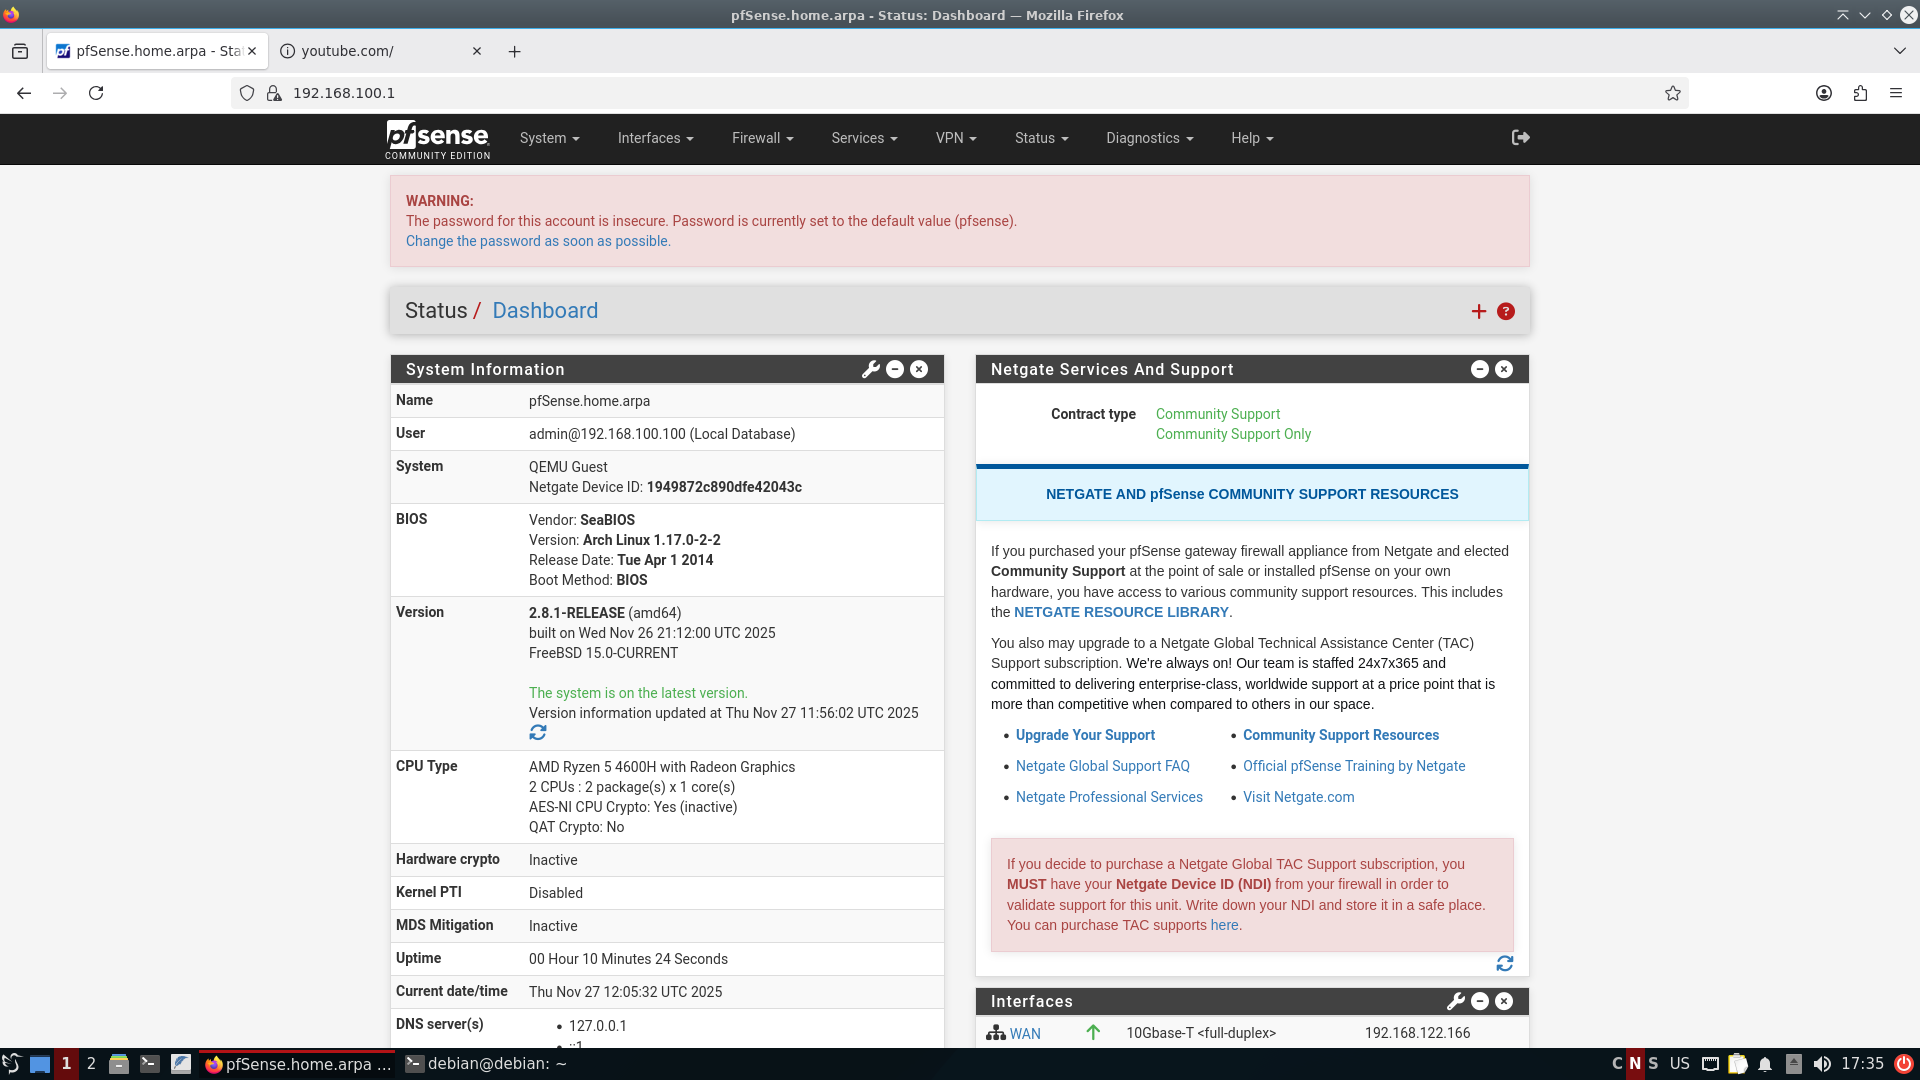Collapse the Netgate Services And Support widget

pyautogui.click(x=1479, y=369)
